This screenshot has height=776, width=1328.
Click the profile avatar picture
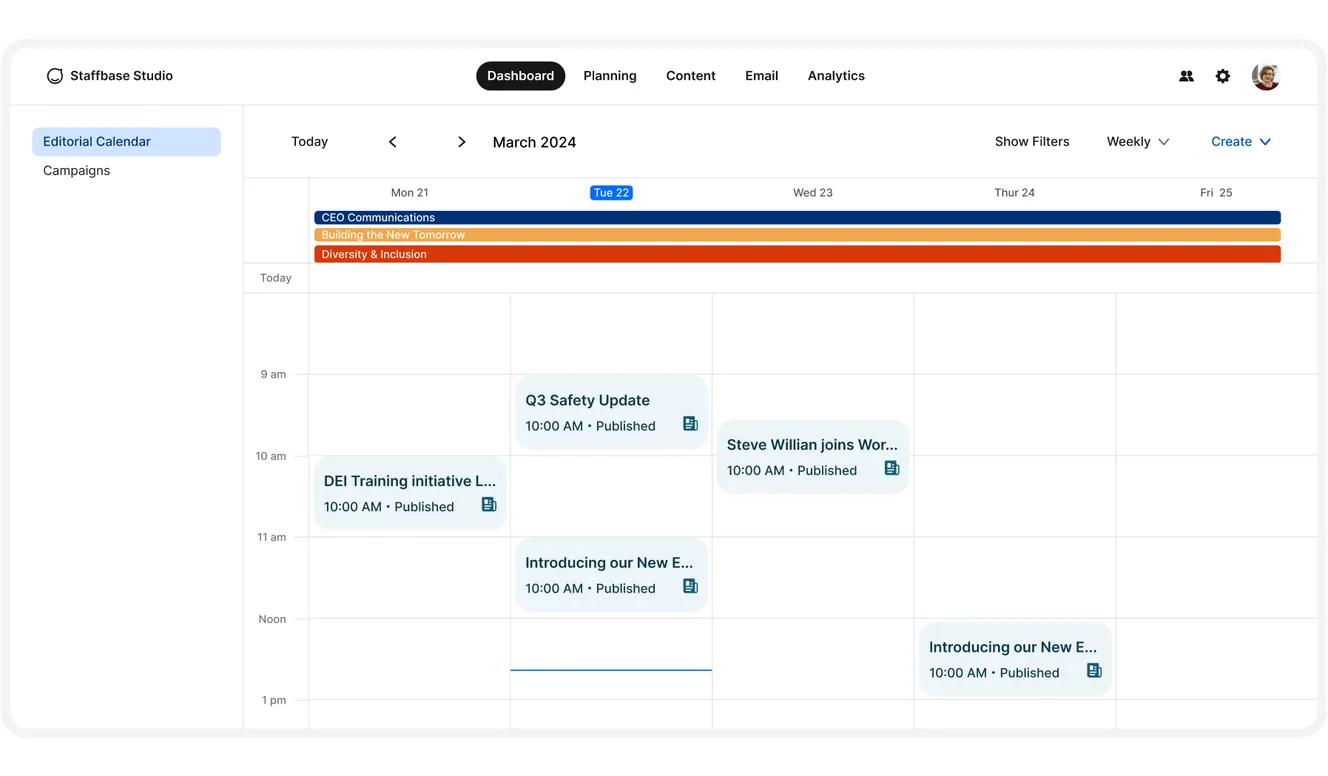(1265, 75)
